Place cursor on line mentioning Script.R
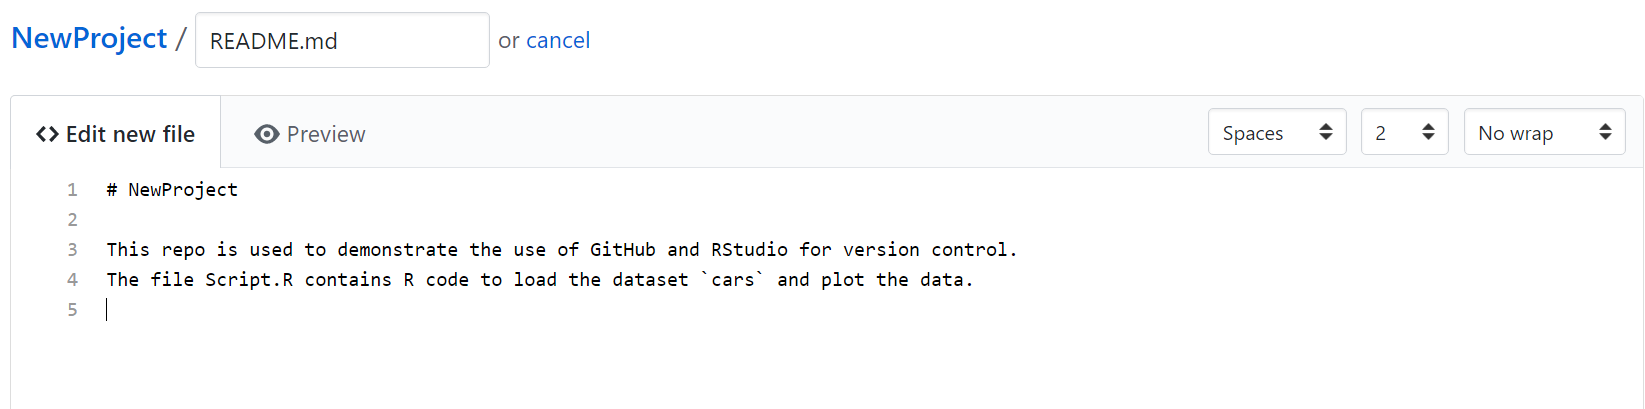1645x409 pixels. [540, 280]
